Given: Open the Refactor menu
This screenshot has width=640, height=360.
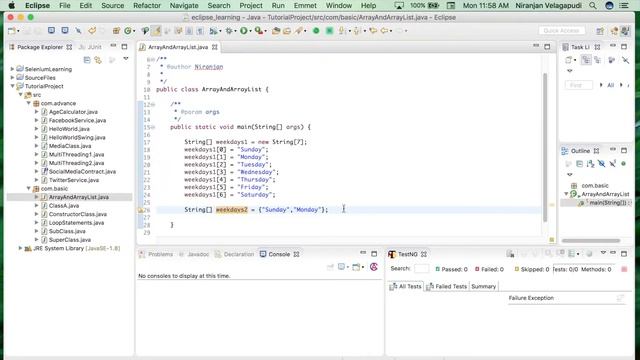Looking at the screenshot, I should pos(147,6).
